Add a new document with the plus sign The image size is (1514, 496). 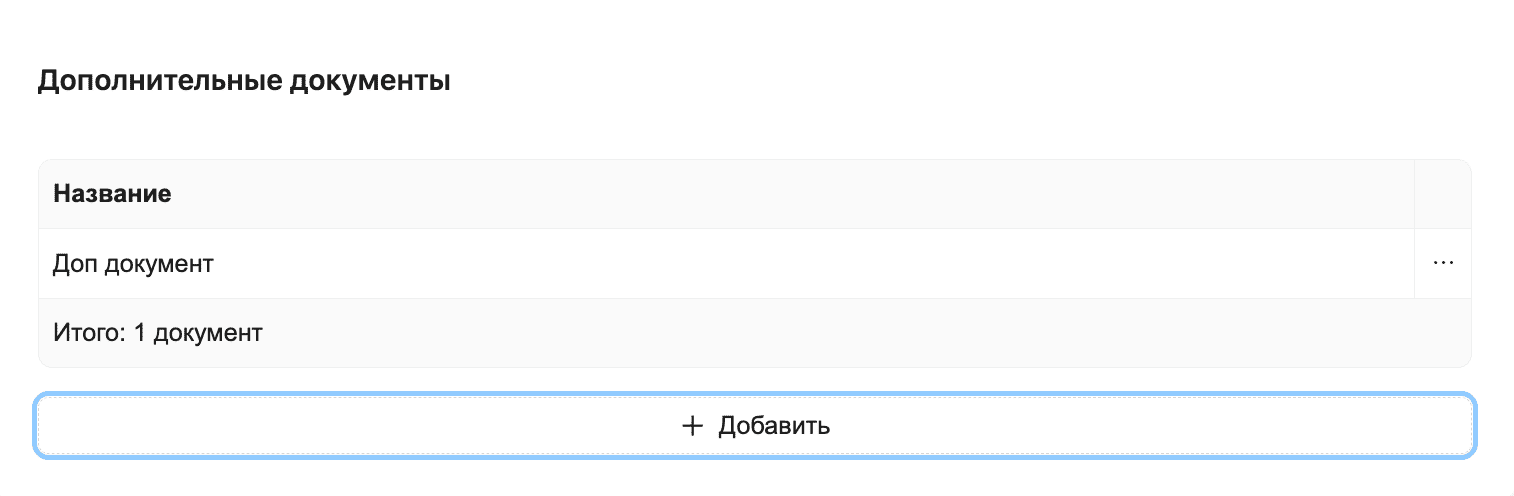tap(692, 426)
